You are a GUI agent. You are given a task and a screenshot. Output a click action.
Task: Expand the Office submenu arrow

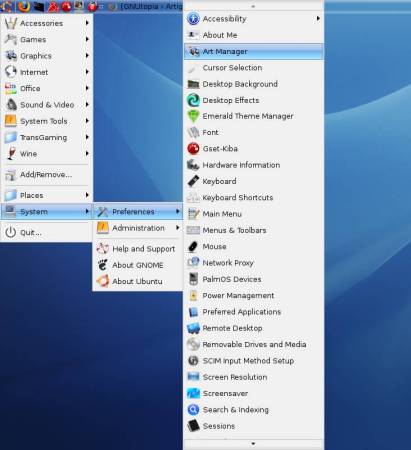[87, 88]
